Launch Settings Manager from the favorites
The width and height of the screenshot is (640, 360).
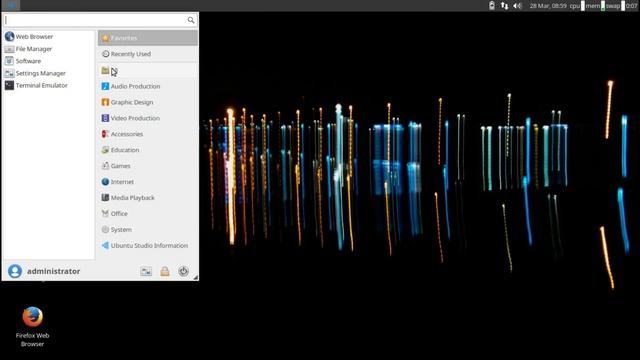[x=49, y=73]
